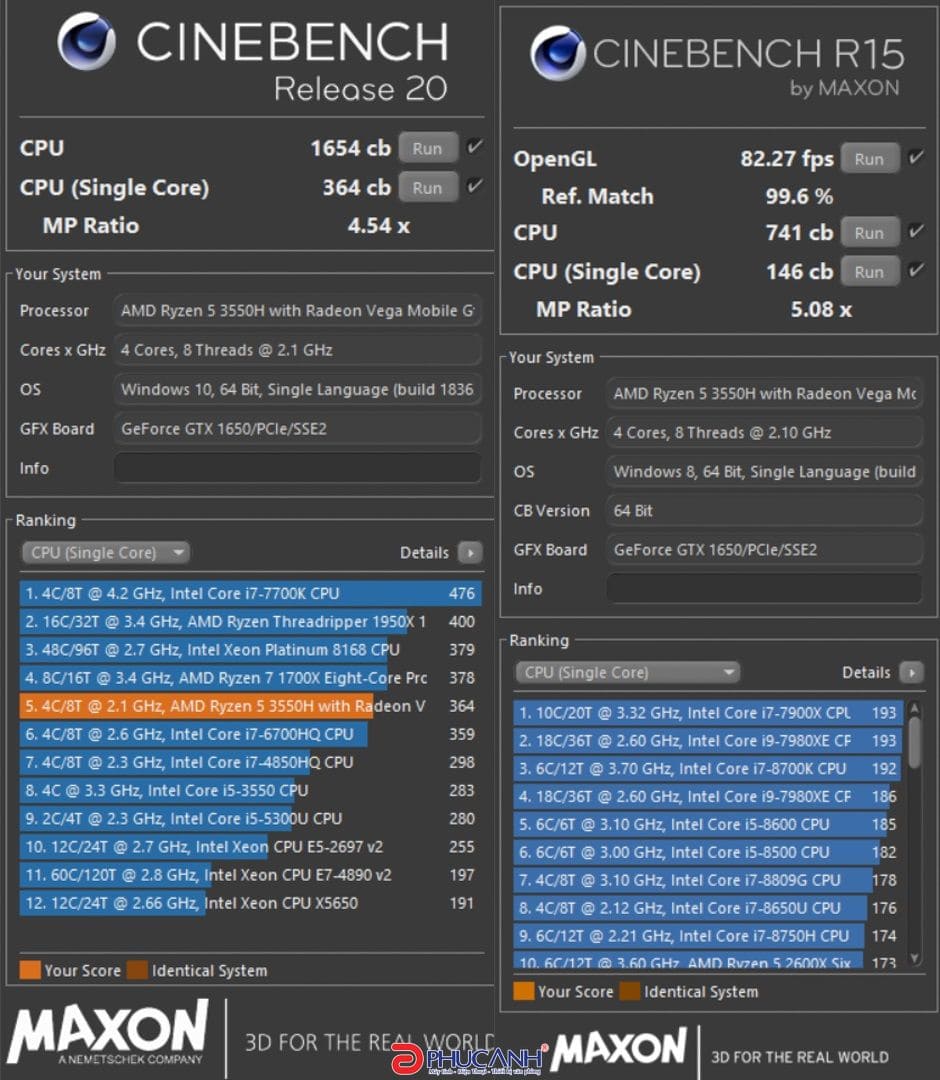Click orange Your Score swatch in R20
940x1080 pixels.
(x=30, y=970)
